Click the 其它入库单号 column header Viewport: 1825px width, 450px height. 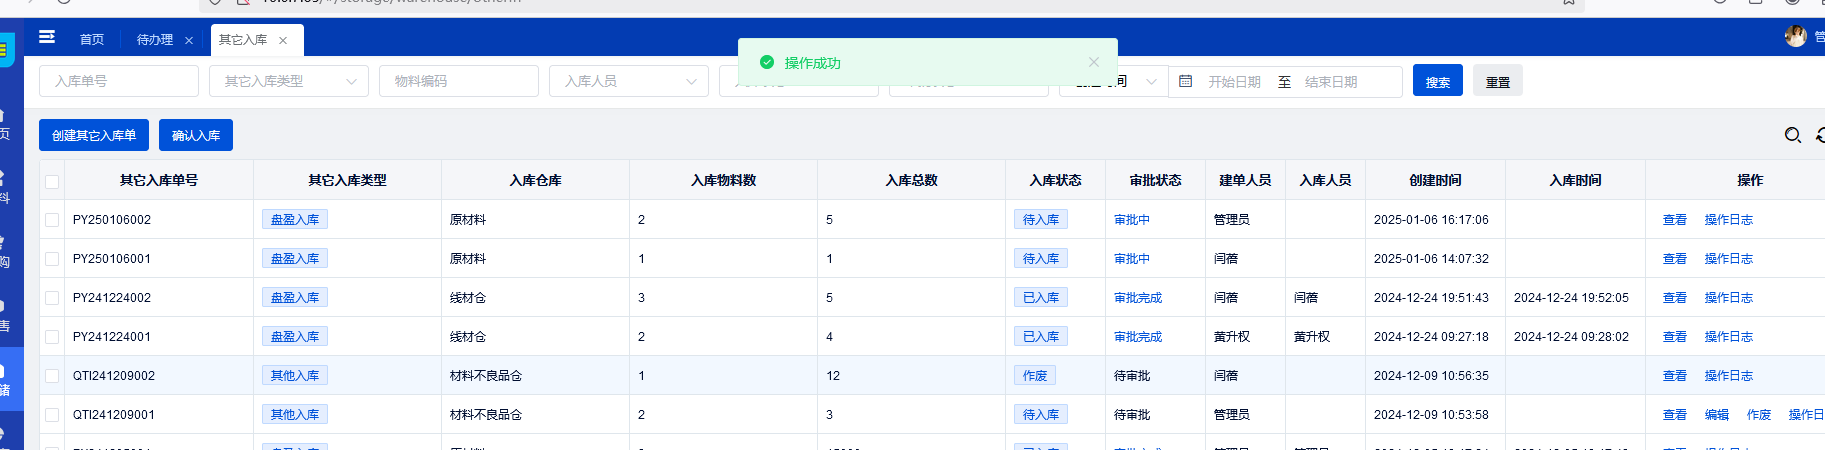click(x=159, y=181)
